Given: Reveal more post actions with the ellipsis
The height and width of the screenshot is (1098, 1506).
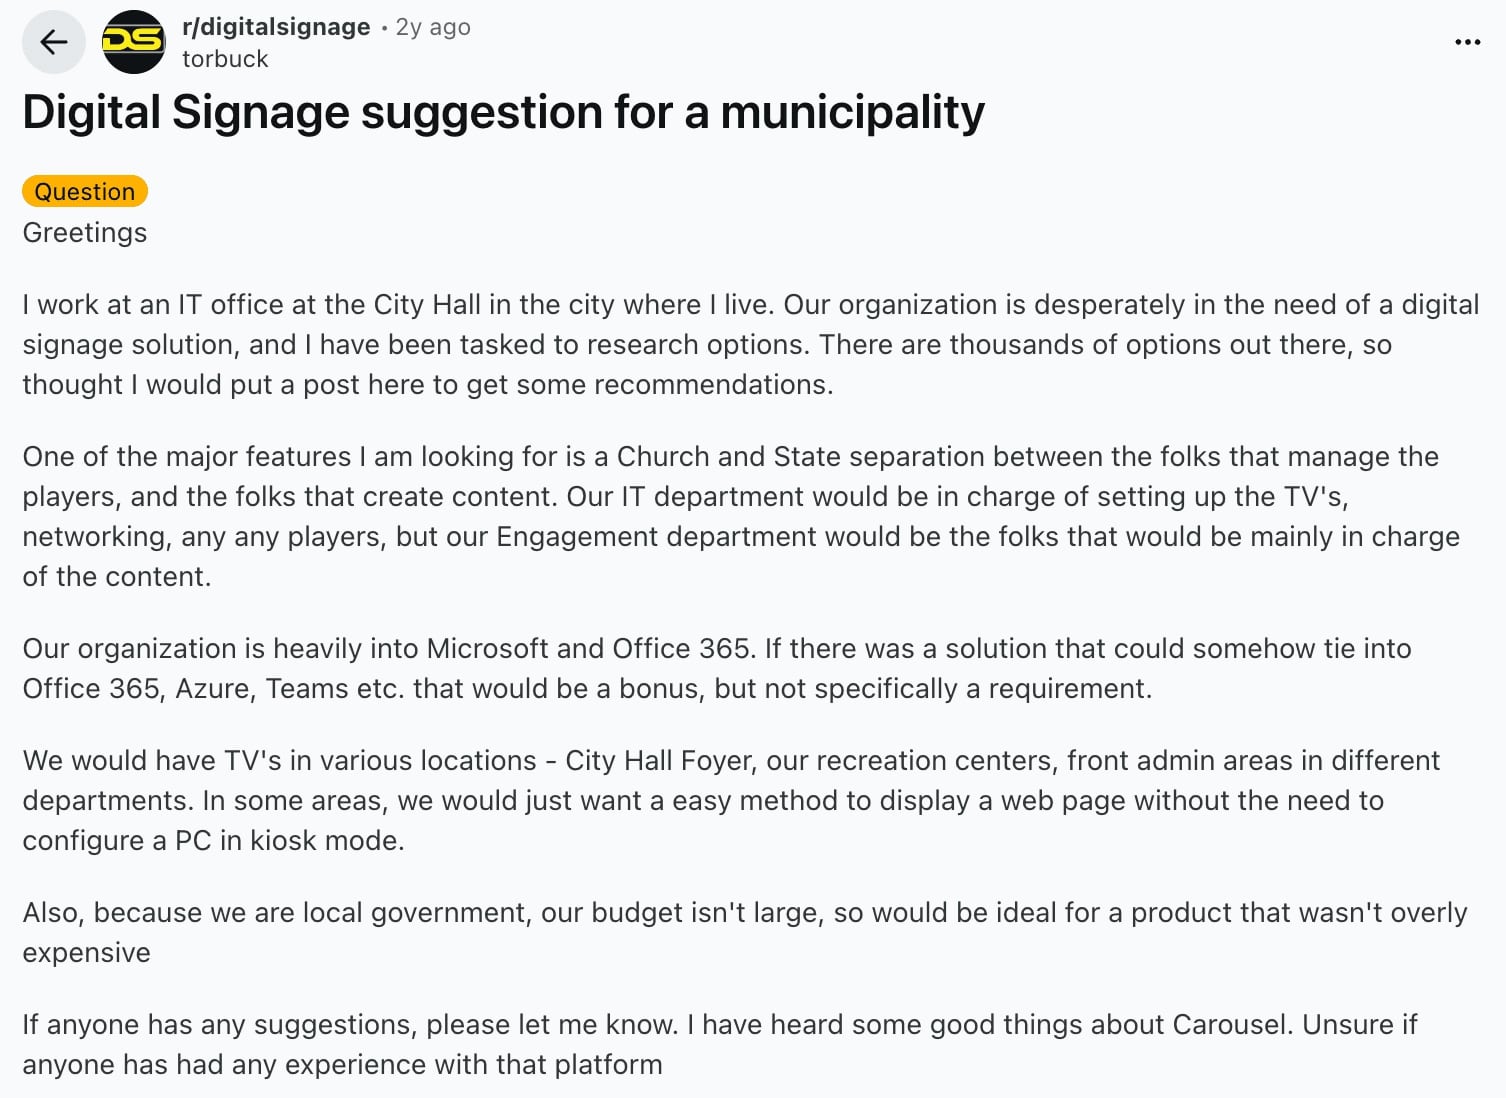Looking at the screenshot, I should click(1467, 41).
